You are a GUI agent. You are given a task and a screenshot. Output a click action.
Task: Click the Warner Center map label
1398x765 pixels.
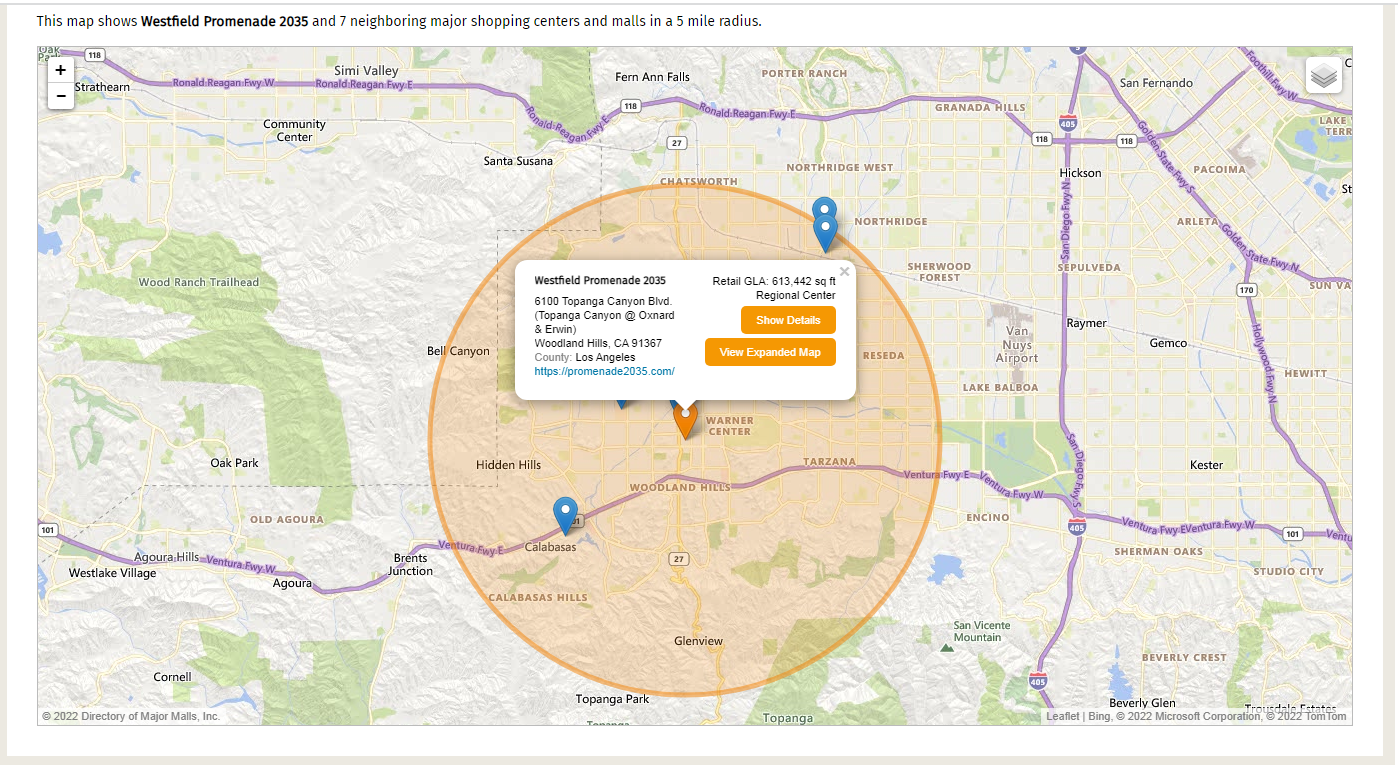[729, 425]
